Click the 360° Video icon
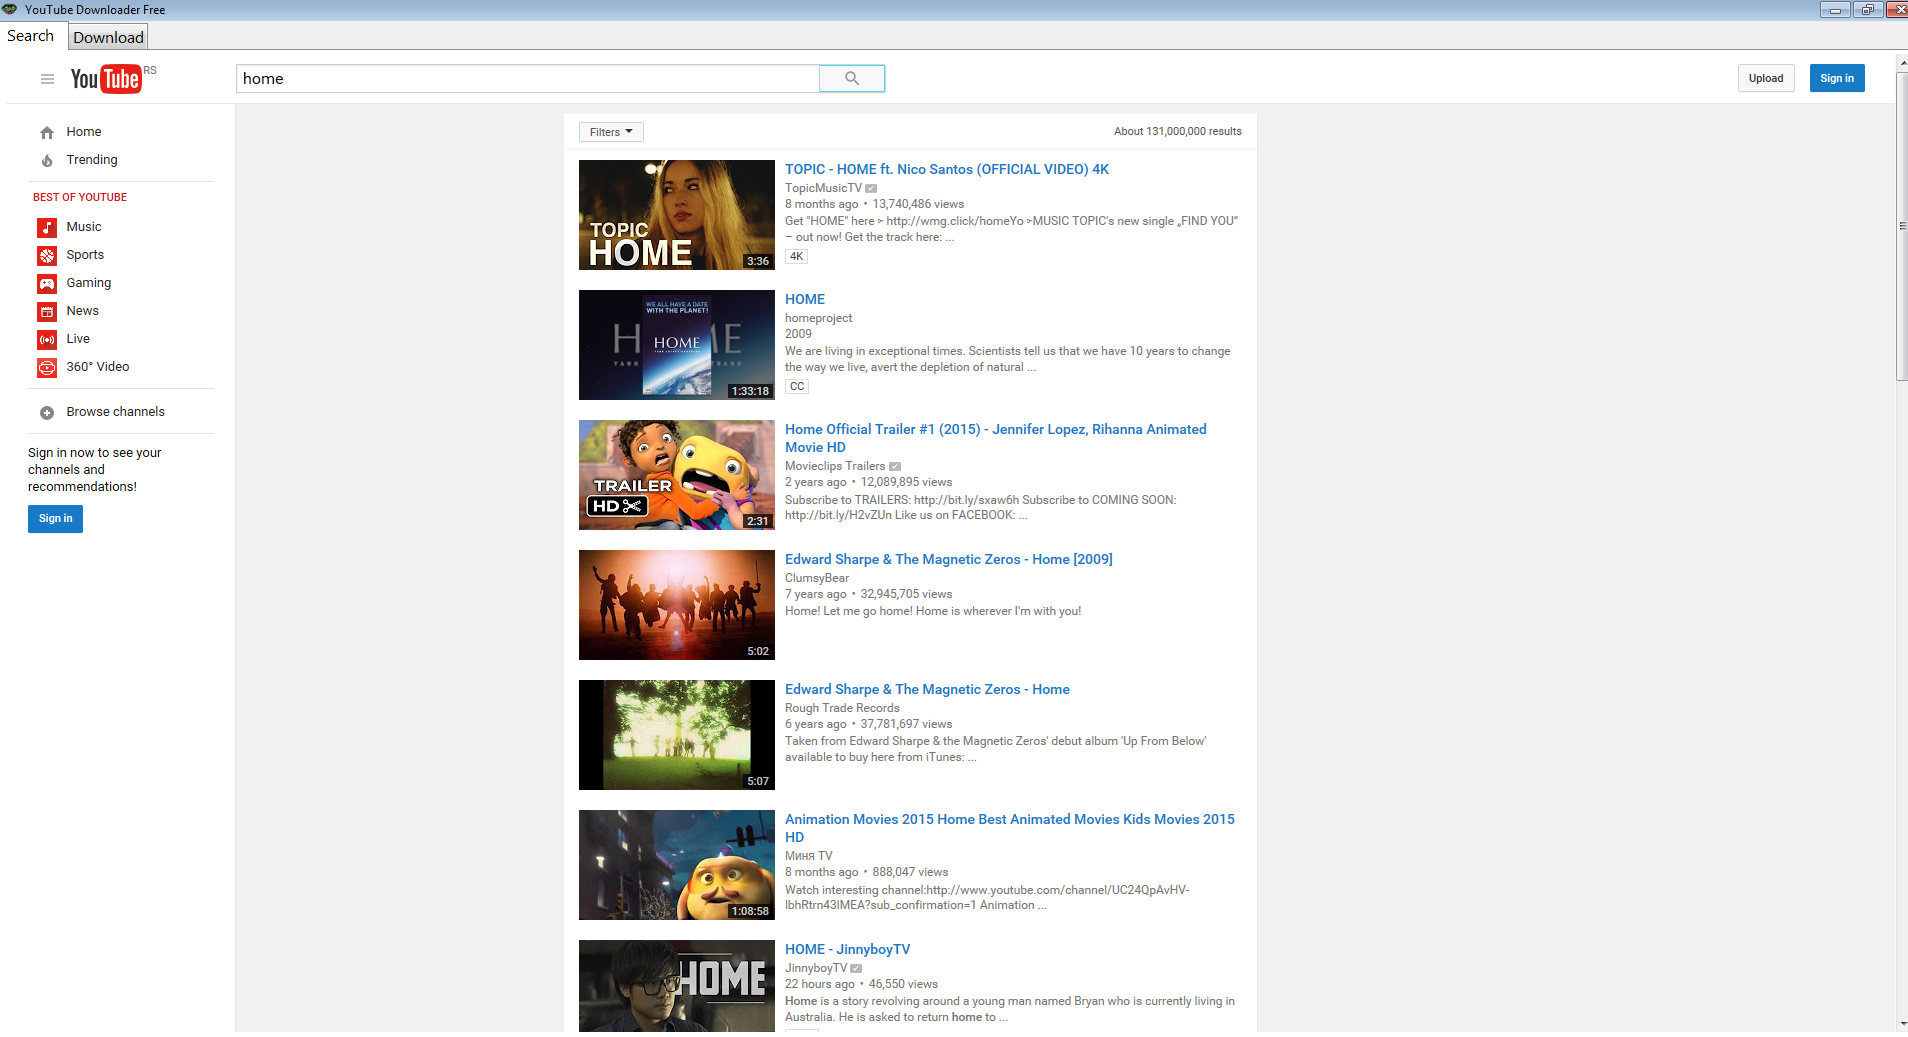The height and width of the screenshot is (1037, 1908). tap(47, 368)
